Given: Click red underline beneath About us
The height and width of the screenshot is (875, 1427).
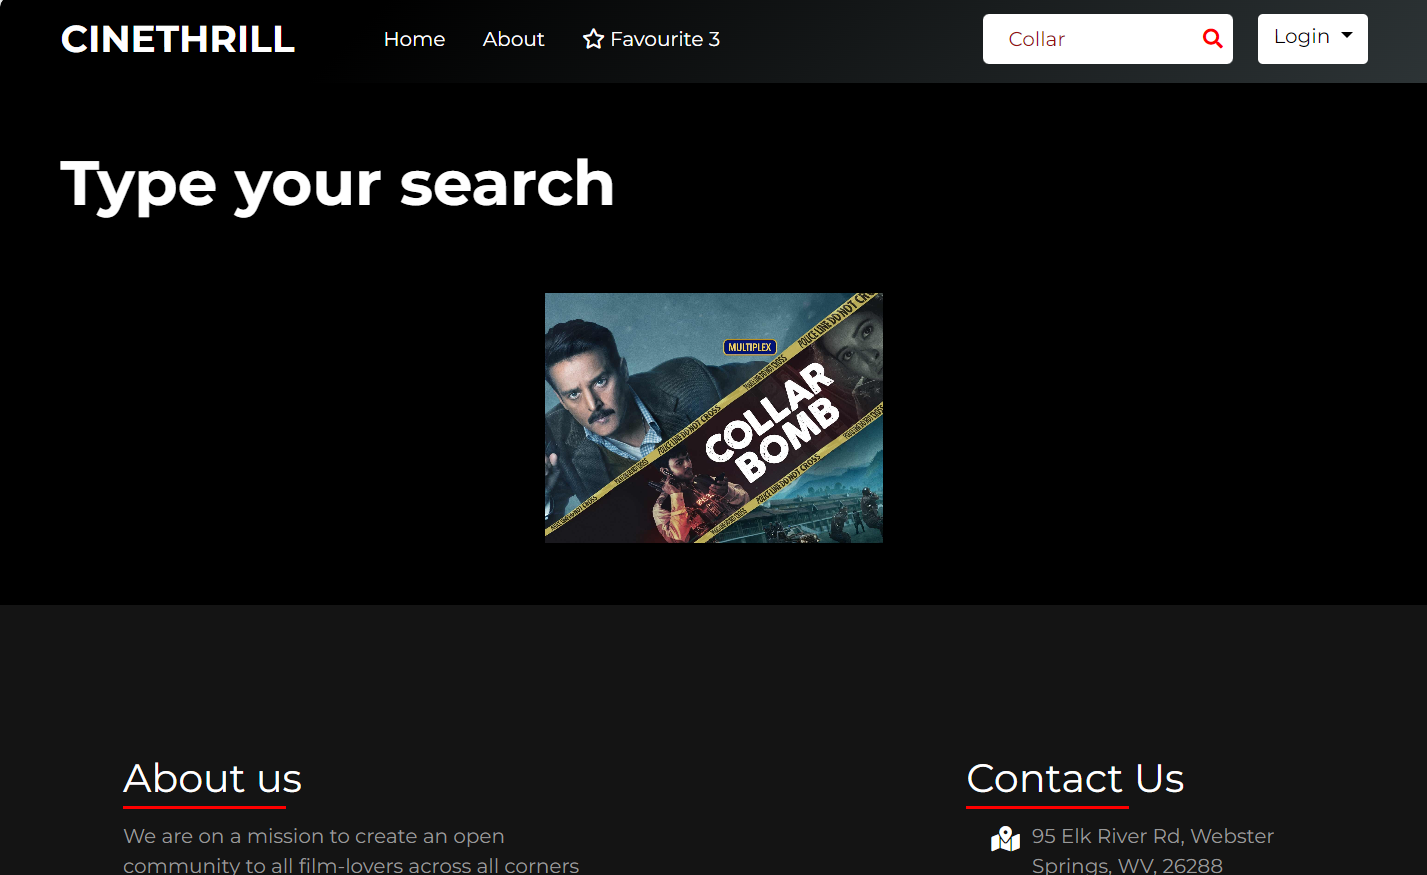Looking at the screenshot, I should 204,807.
